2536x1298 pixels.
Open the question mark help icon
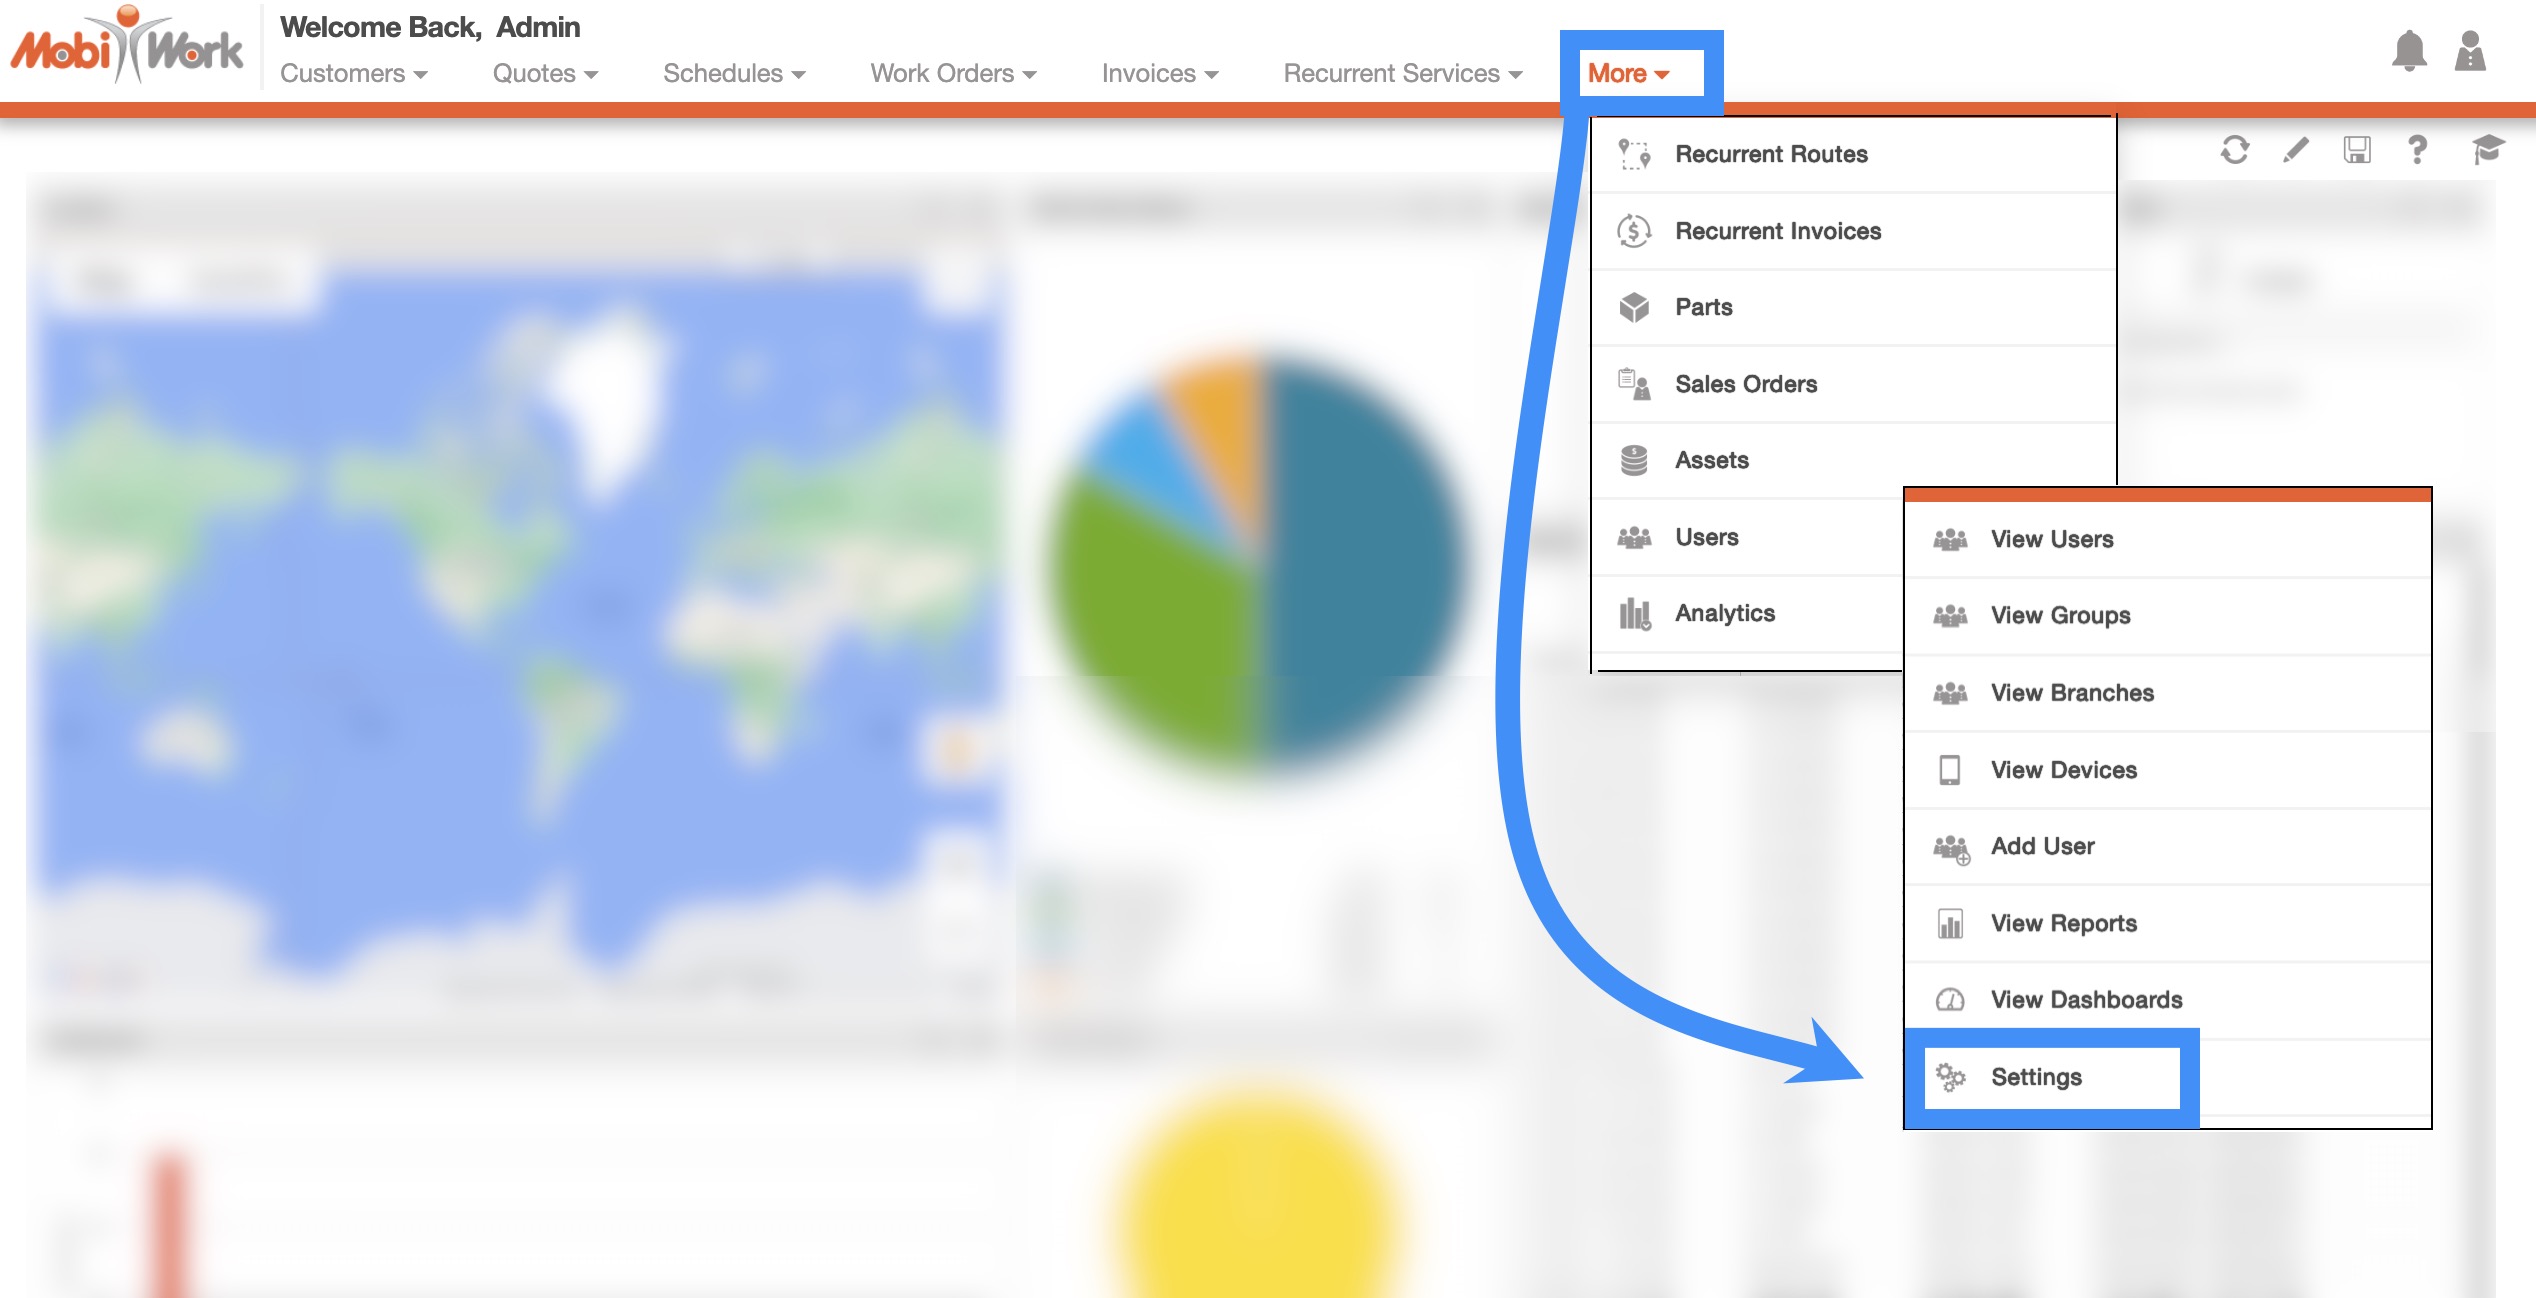[x=2417, y=150]
